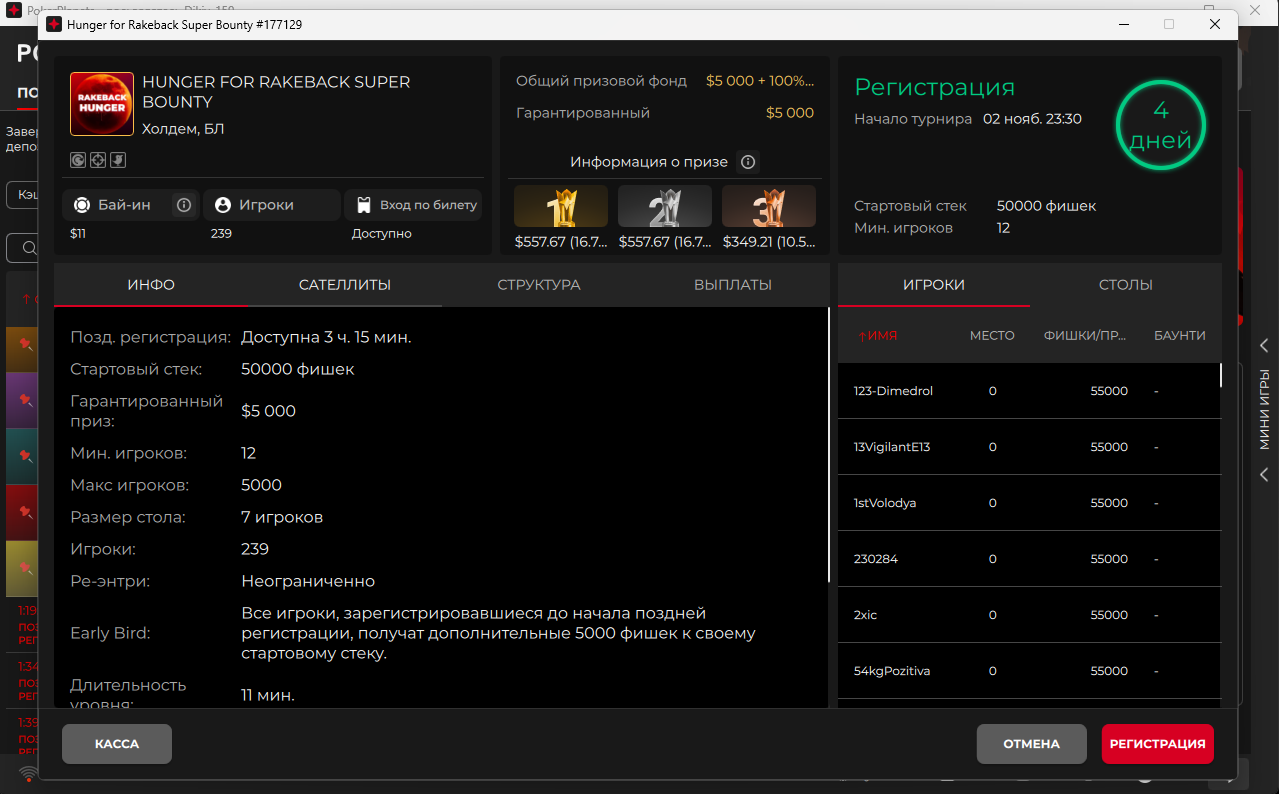The width and height of the screenshot is (1279, 794).
Task: Sort players by Место column
Action: (992, 336)
